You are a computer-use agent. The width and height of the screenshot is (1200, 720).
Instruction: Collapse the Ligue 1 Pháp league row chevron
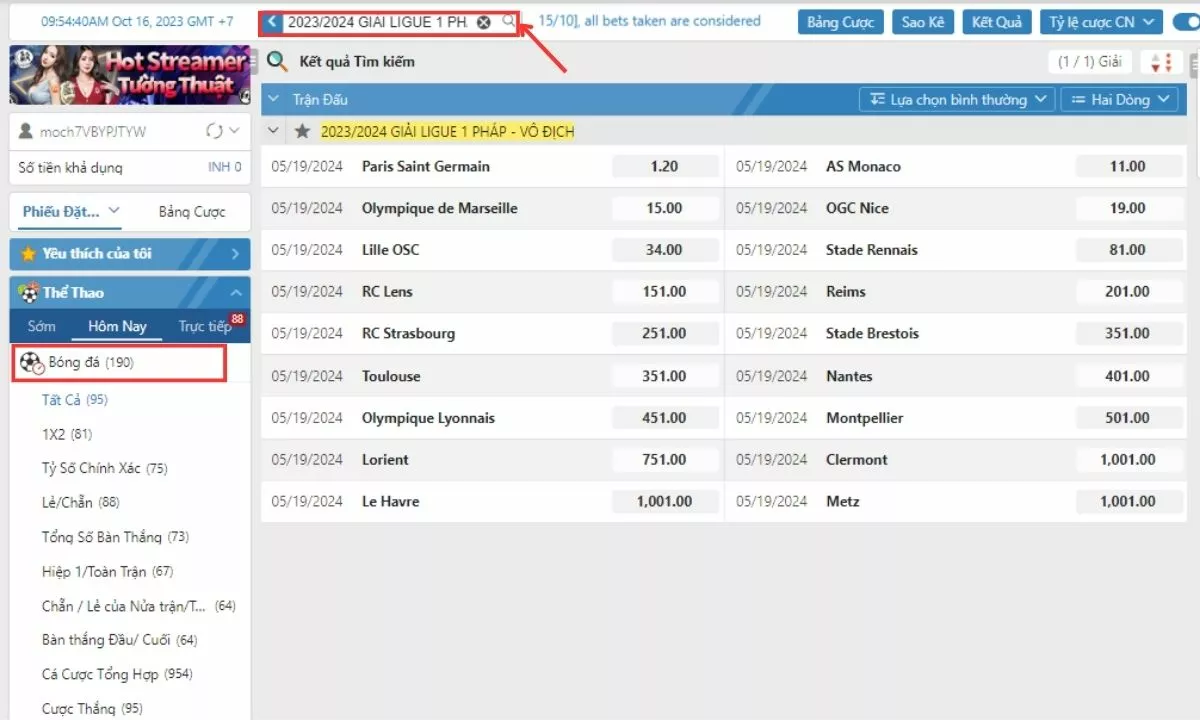275,131
